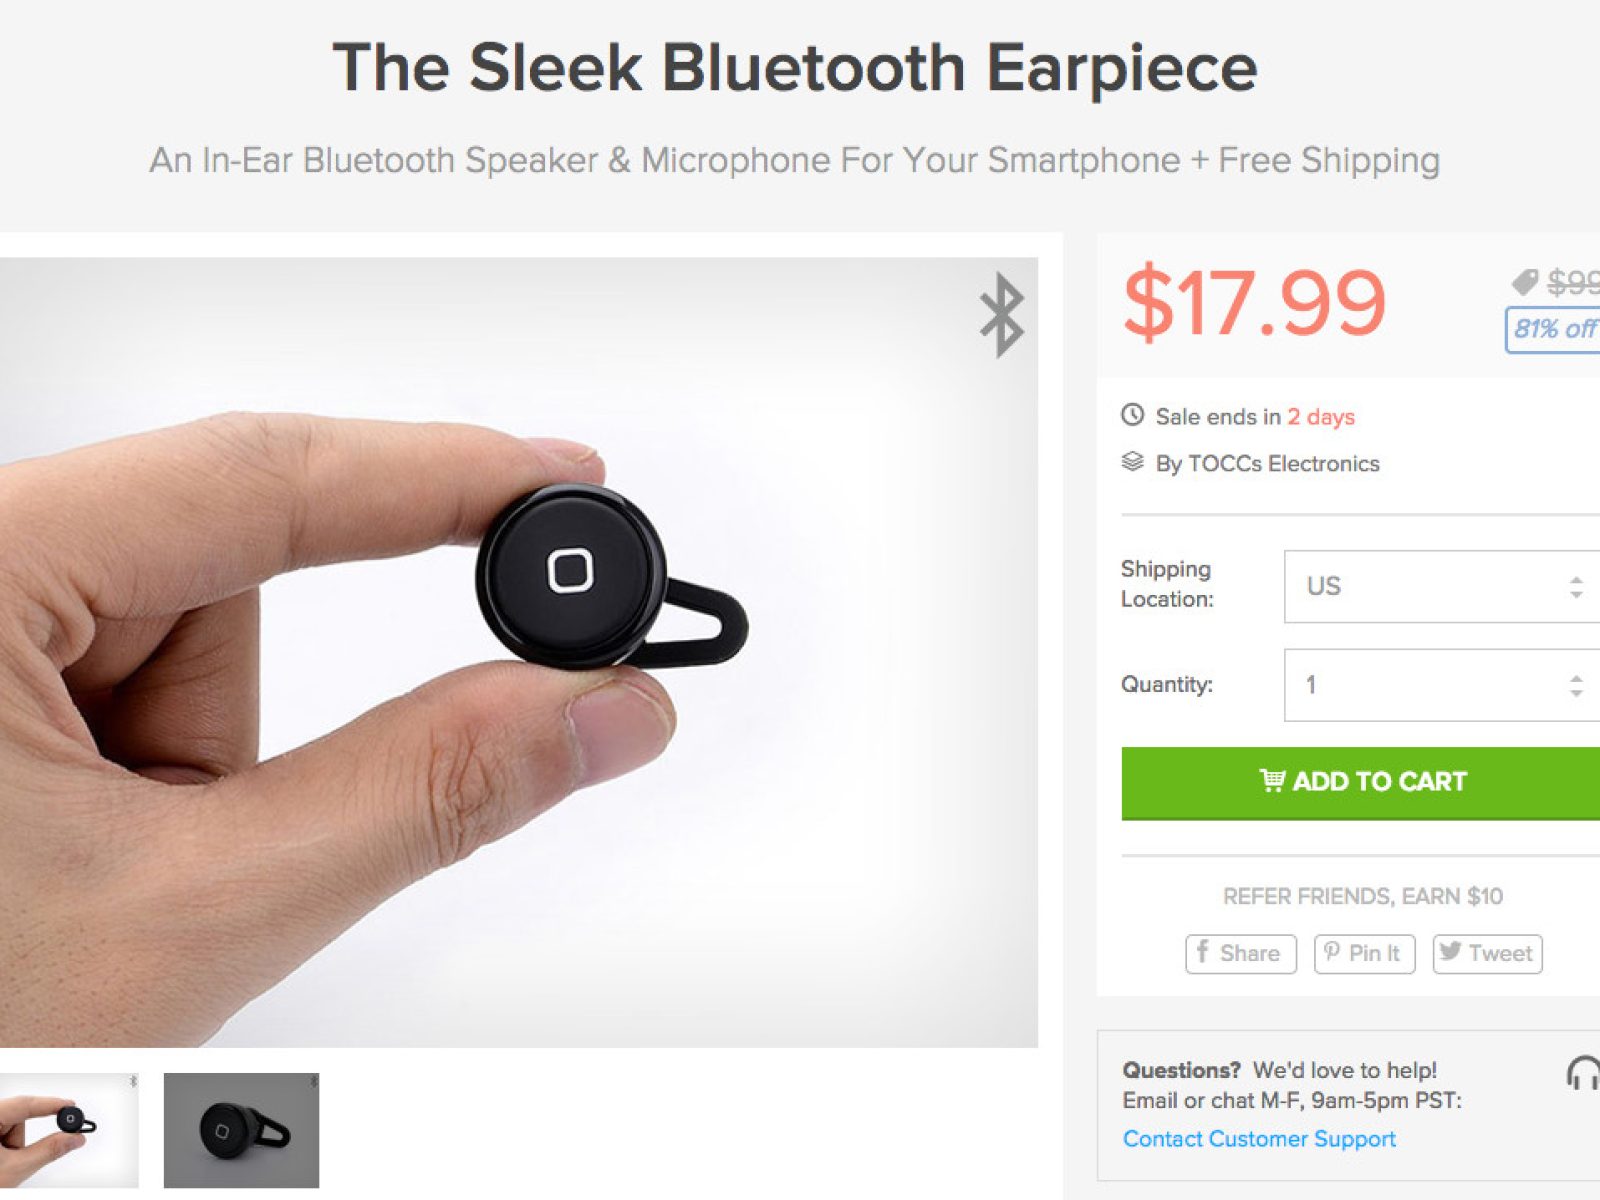Pin the product with Pin It button

[x=1364, y=953]
